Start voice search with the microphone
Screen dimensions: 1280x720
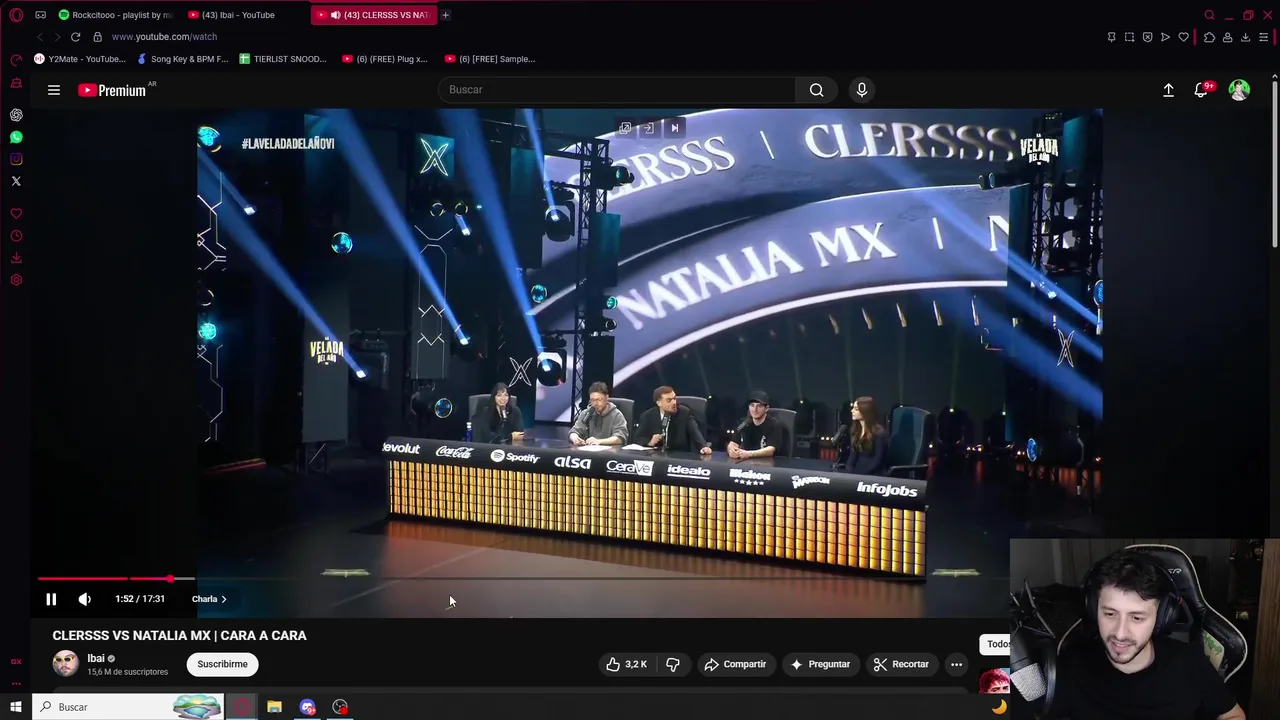click(x=861, y=90)
